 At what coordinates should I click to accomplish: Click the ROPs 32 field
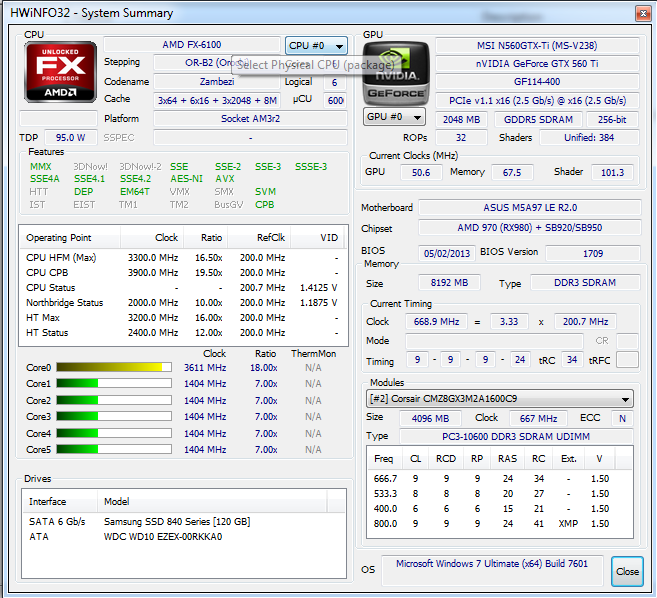461,137
